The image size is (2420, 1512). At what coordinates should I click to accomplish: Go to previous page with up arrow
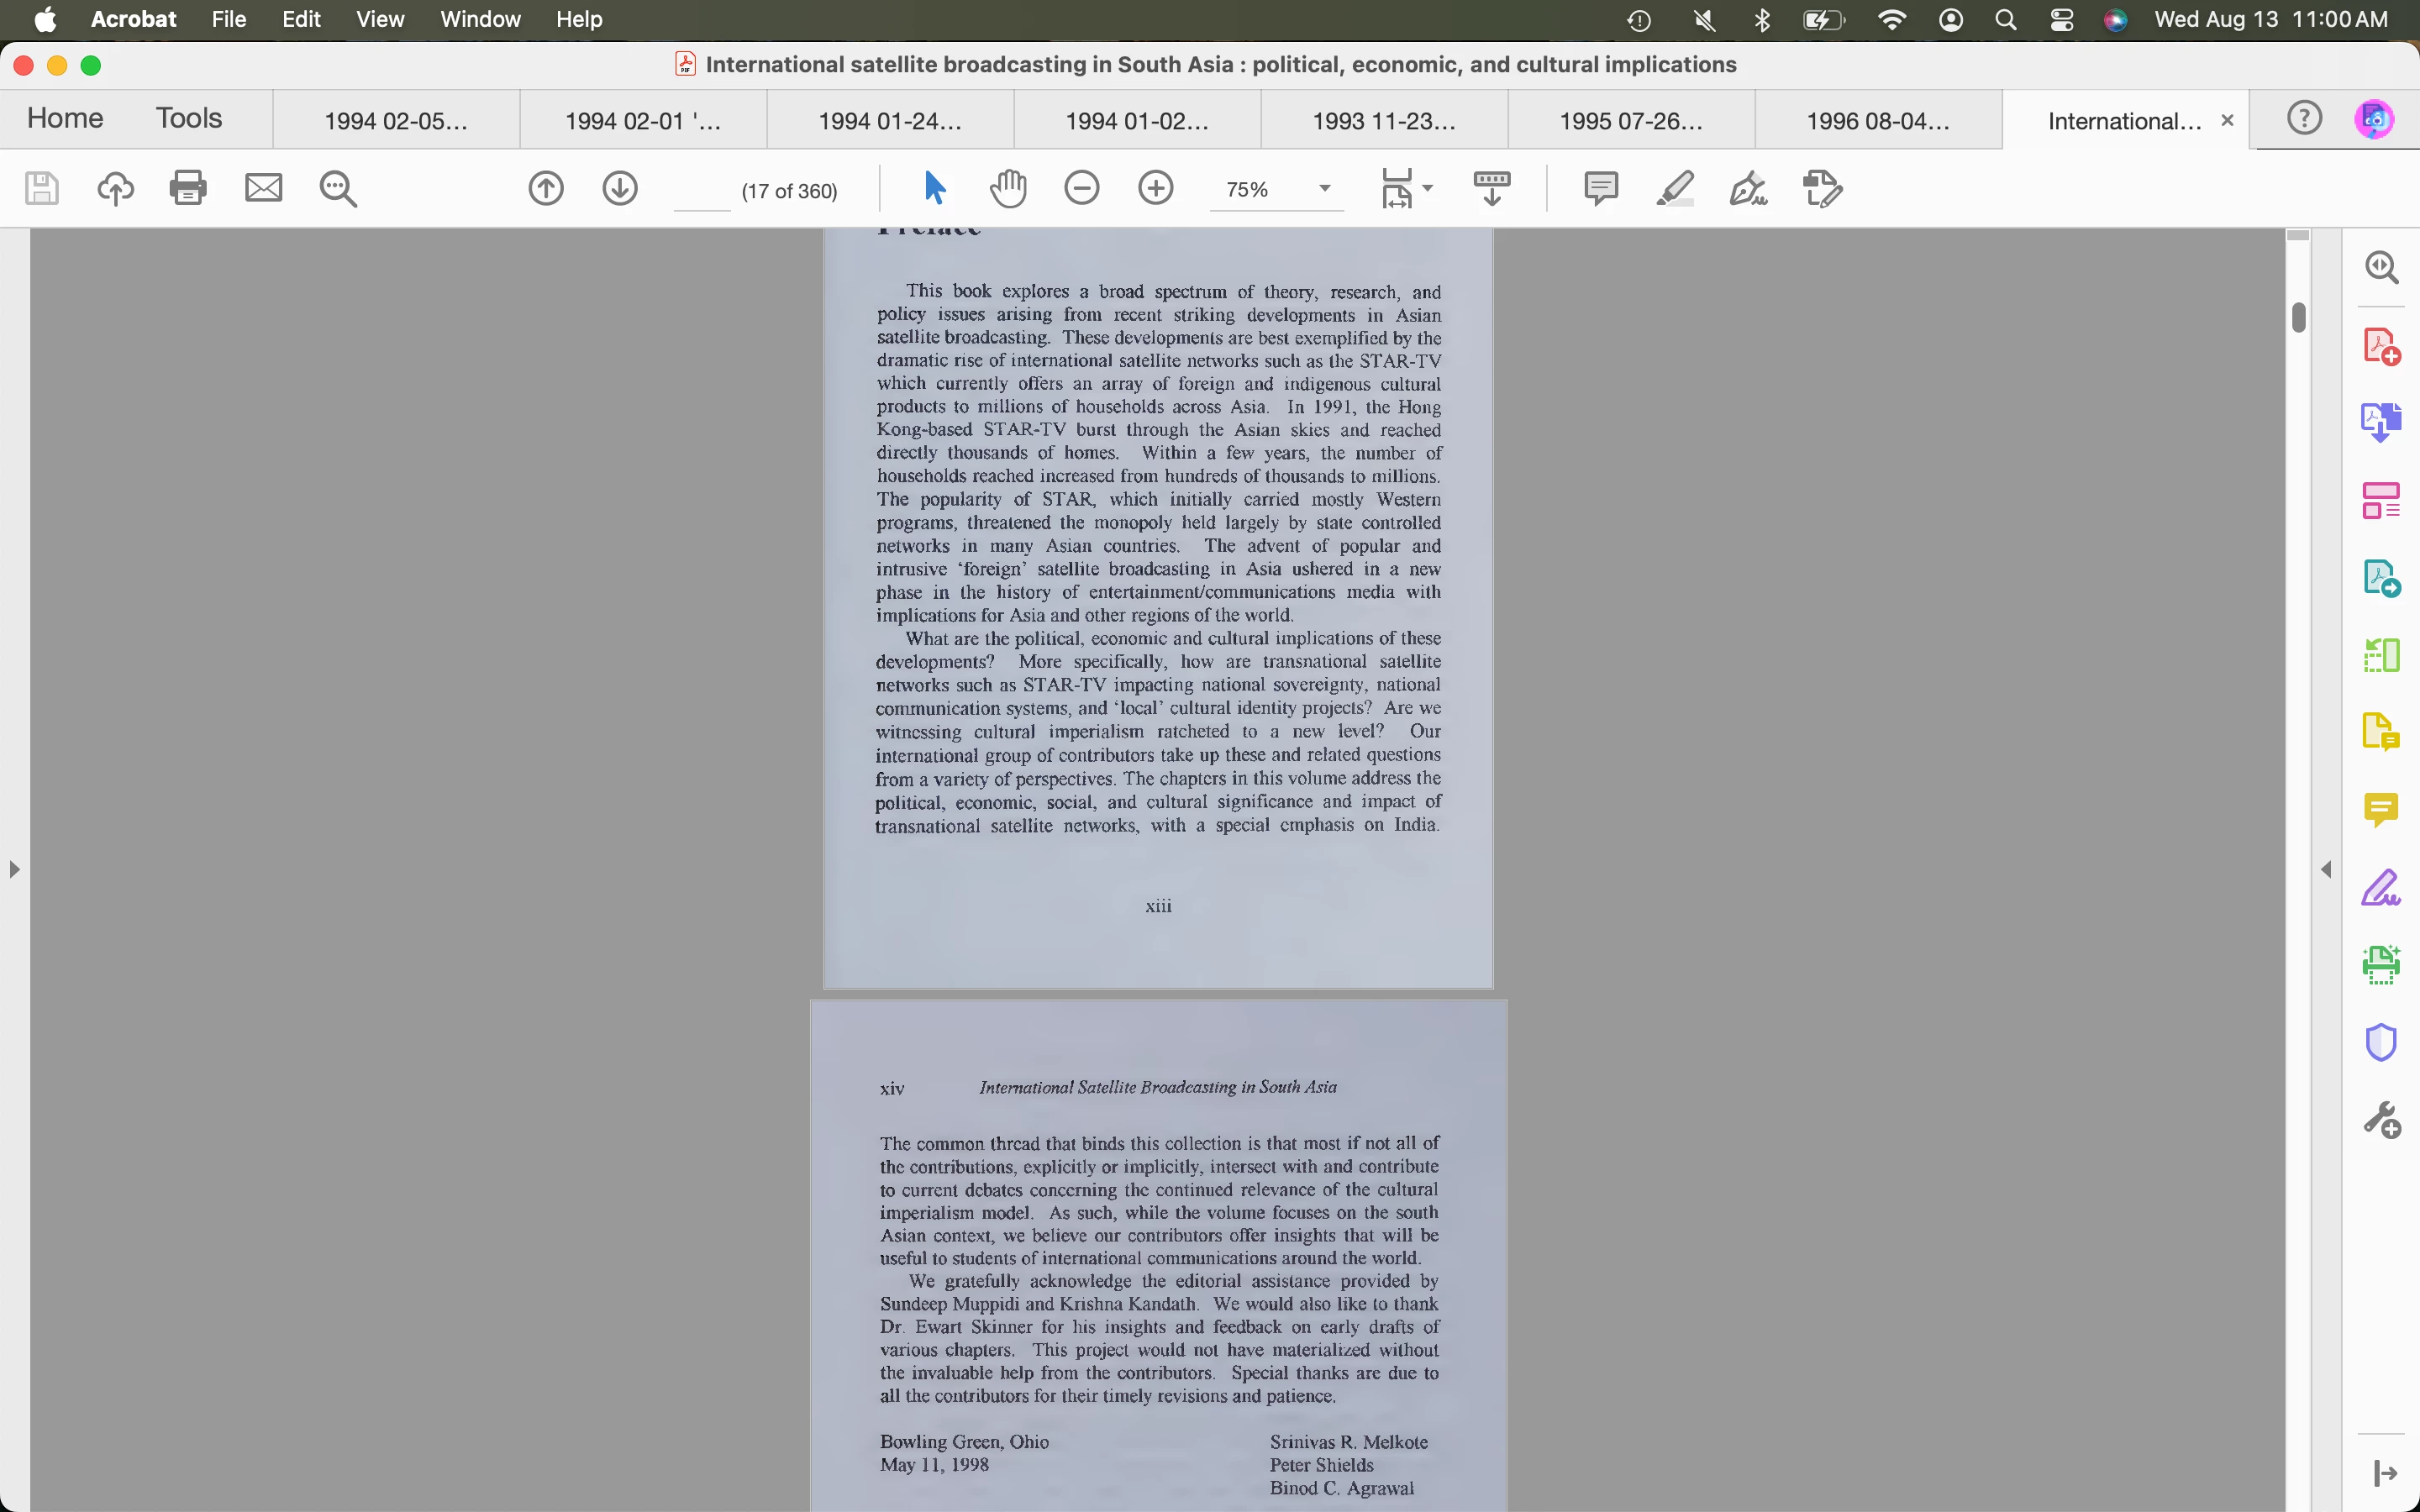tap(546, 188)
